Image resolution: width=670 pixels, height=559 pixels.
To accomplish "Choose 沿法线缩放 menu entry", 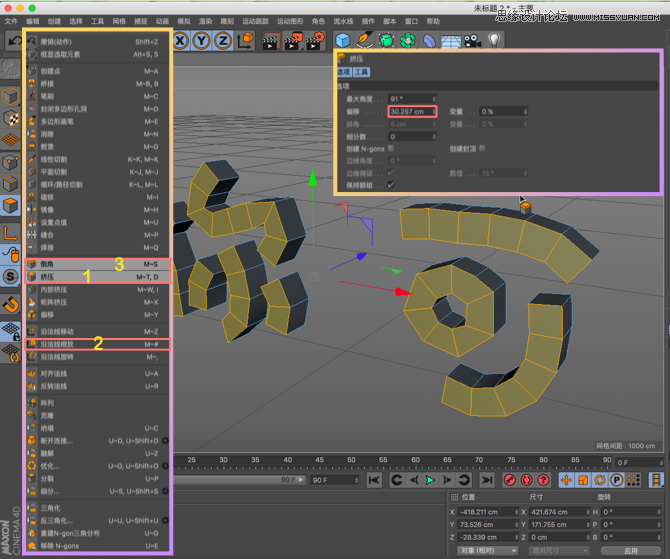I will pyautogui.click(x=98, y=344).
